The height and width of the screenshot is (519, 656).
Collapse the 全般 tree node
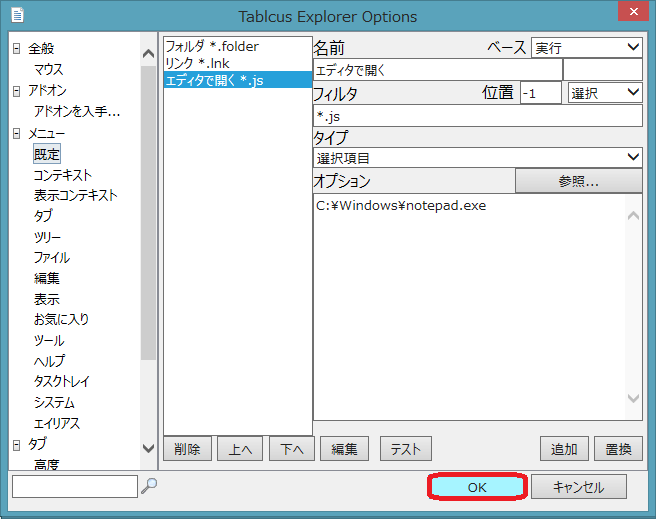pos(16,49)
